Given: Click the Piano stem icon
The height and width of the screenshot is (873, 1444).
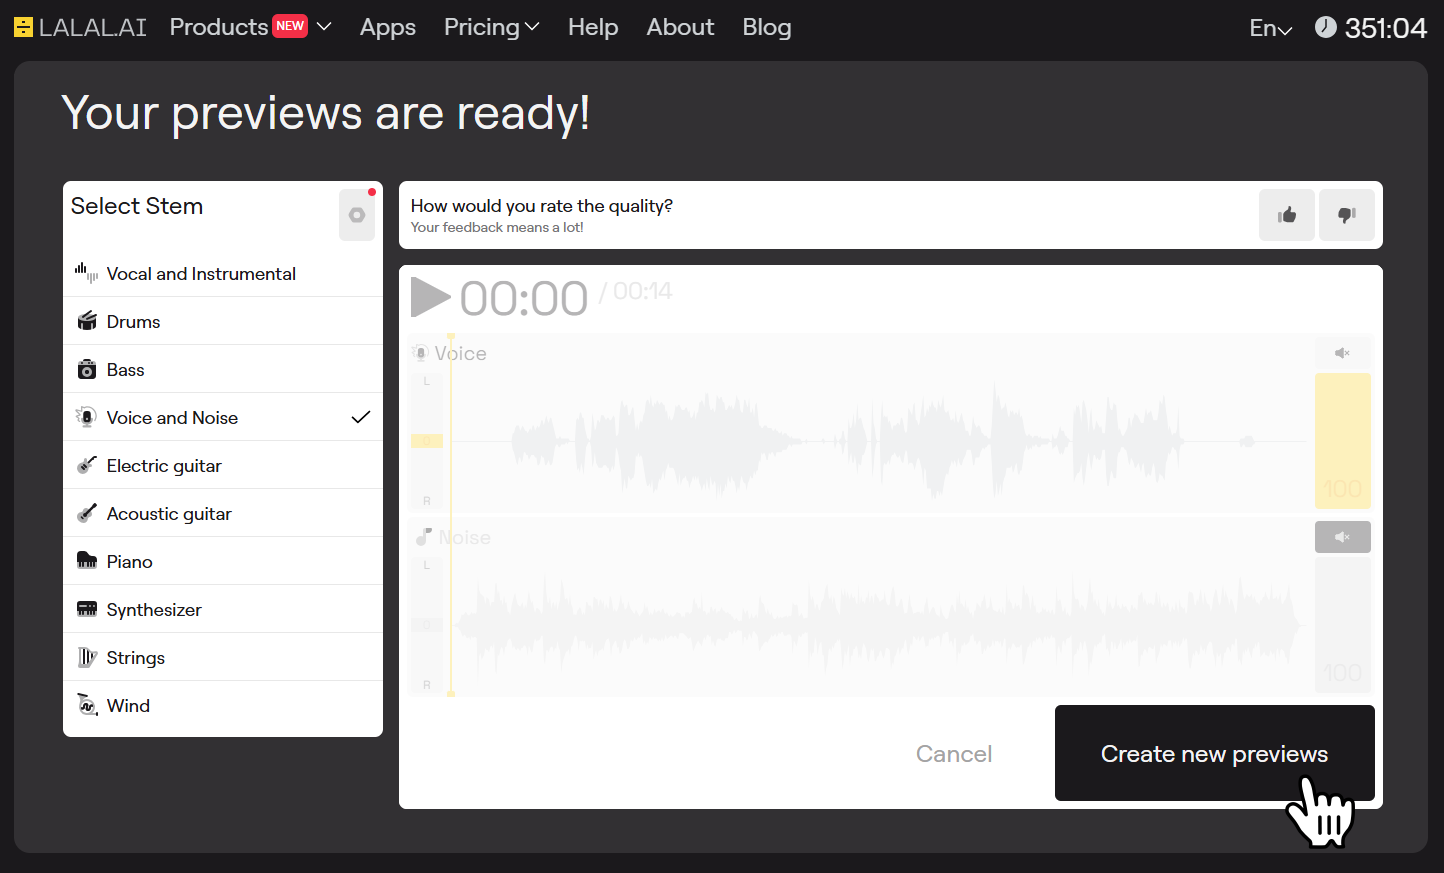Looking at the screenshot, I should (87, 561).
